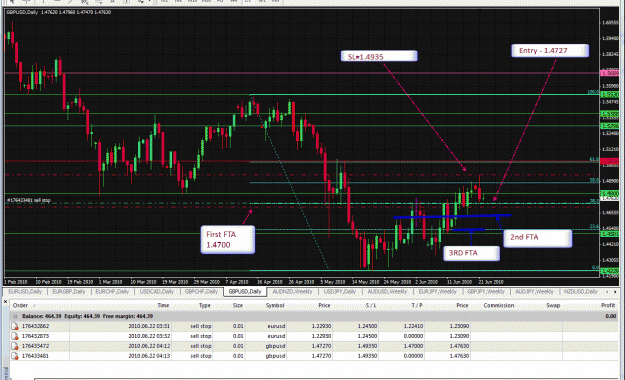Viewport: 625px width, 380px height.
Task: Click the order icon for order 176432862
Action: click(x=15, y=326)
